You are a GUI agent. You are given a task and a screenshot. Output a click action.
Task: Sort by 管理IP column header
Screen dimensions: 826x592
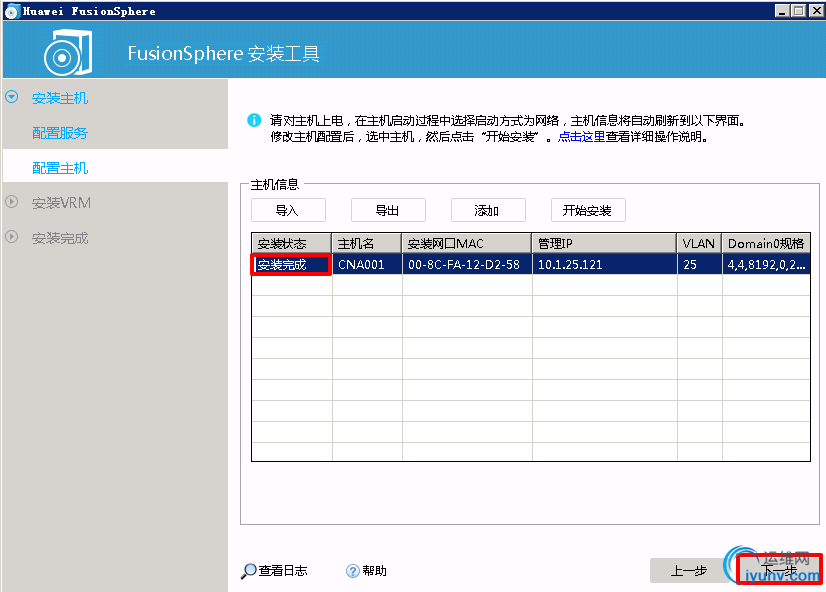coord(604,243)
